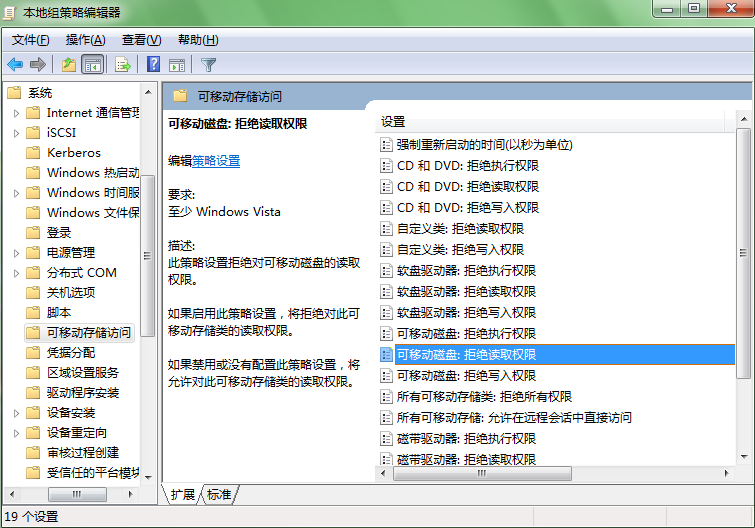Open the 文件(F) menu
Viewport: 755px width, 528px height.
point(30,40)
